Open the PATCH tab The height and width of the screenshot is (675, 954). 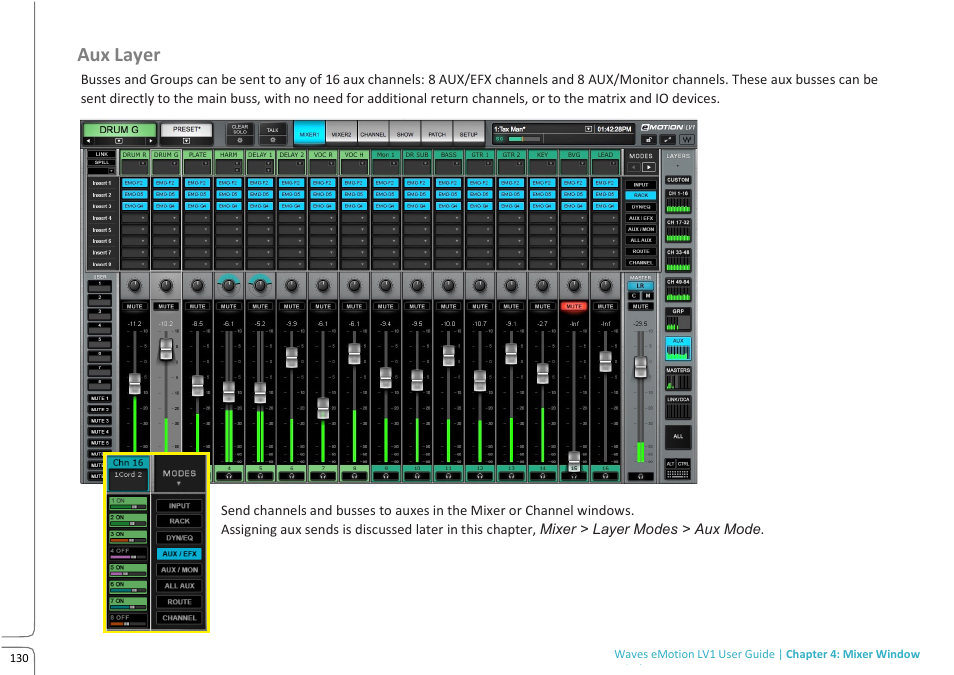(x=437, y=133)
